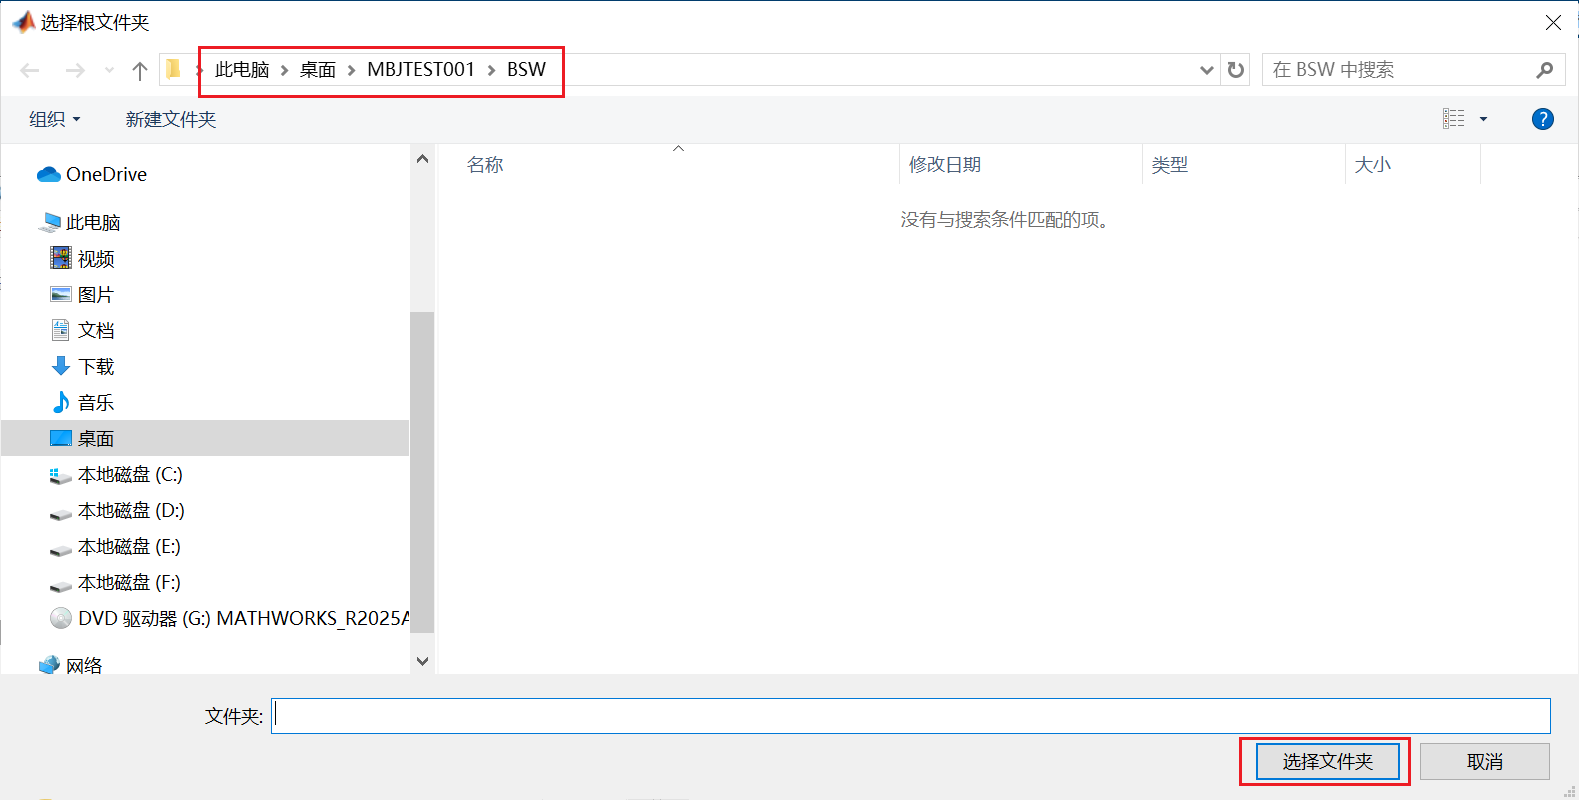Open help with the blue question icon

pyautogui.click(x=1543, y=119)
